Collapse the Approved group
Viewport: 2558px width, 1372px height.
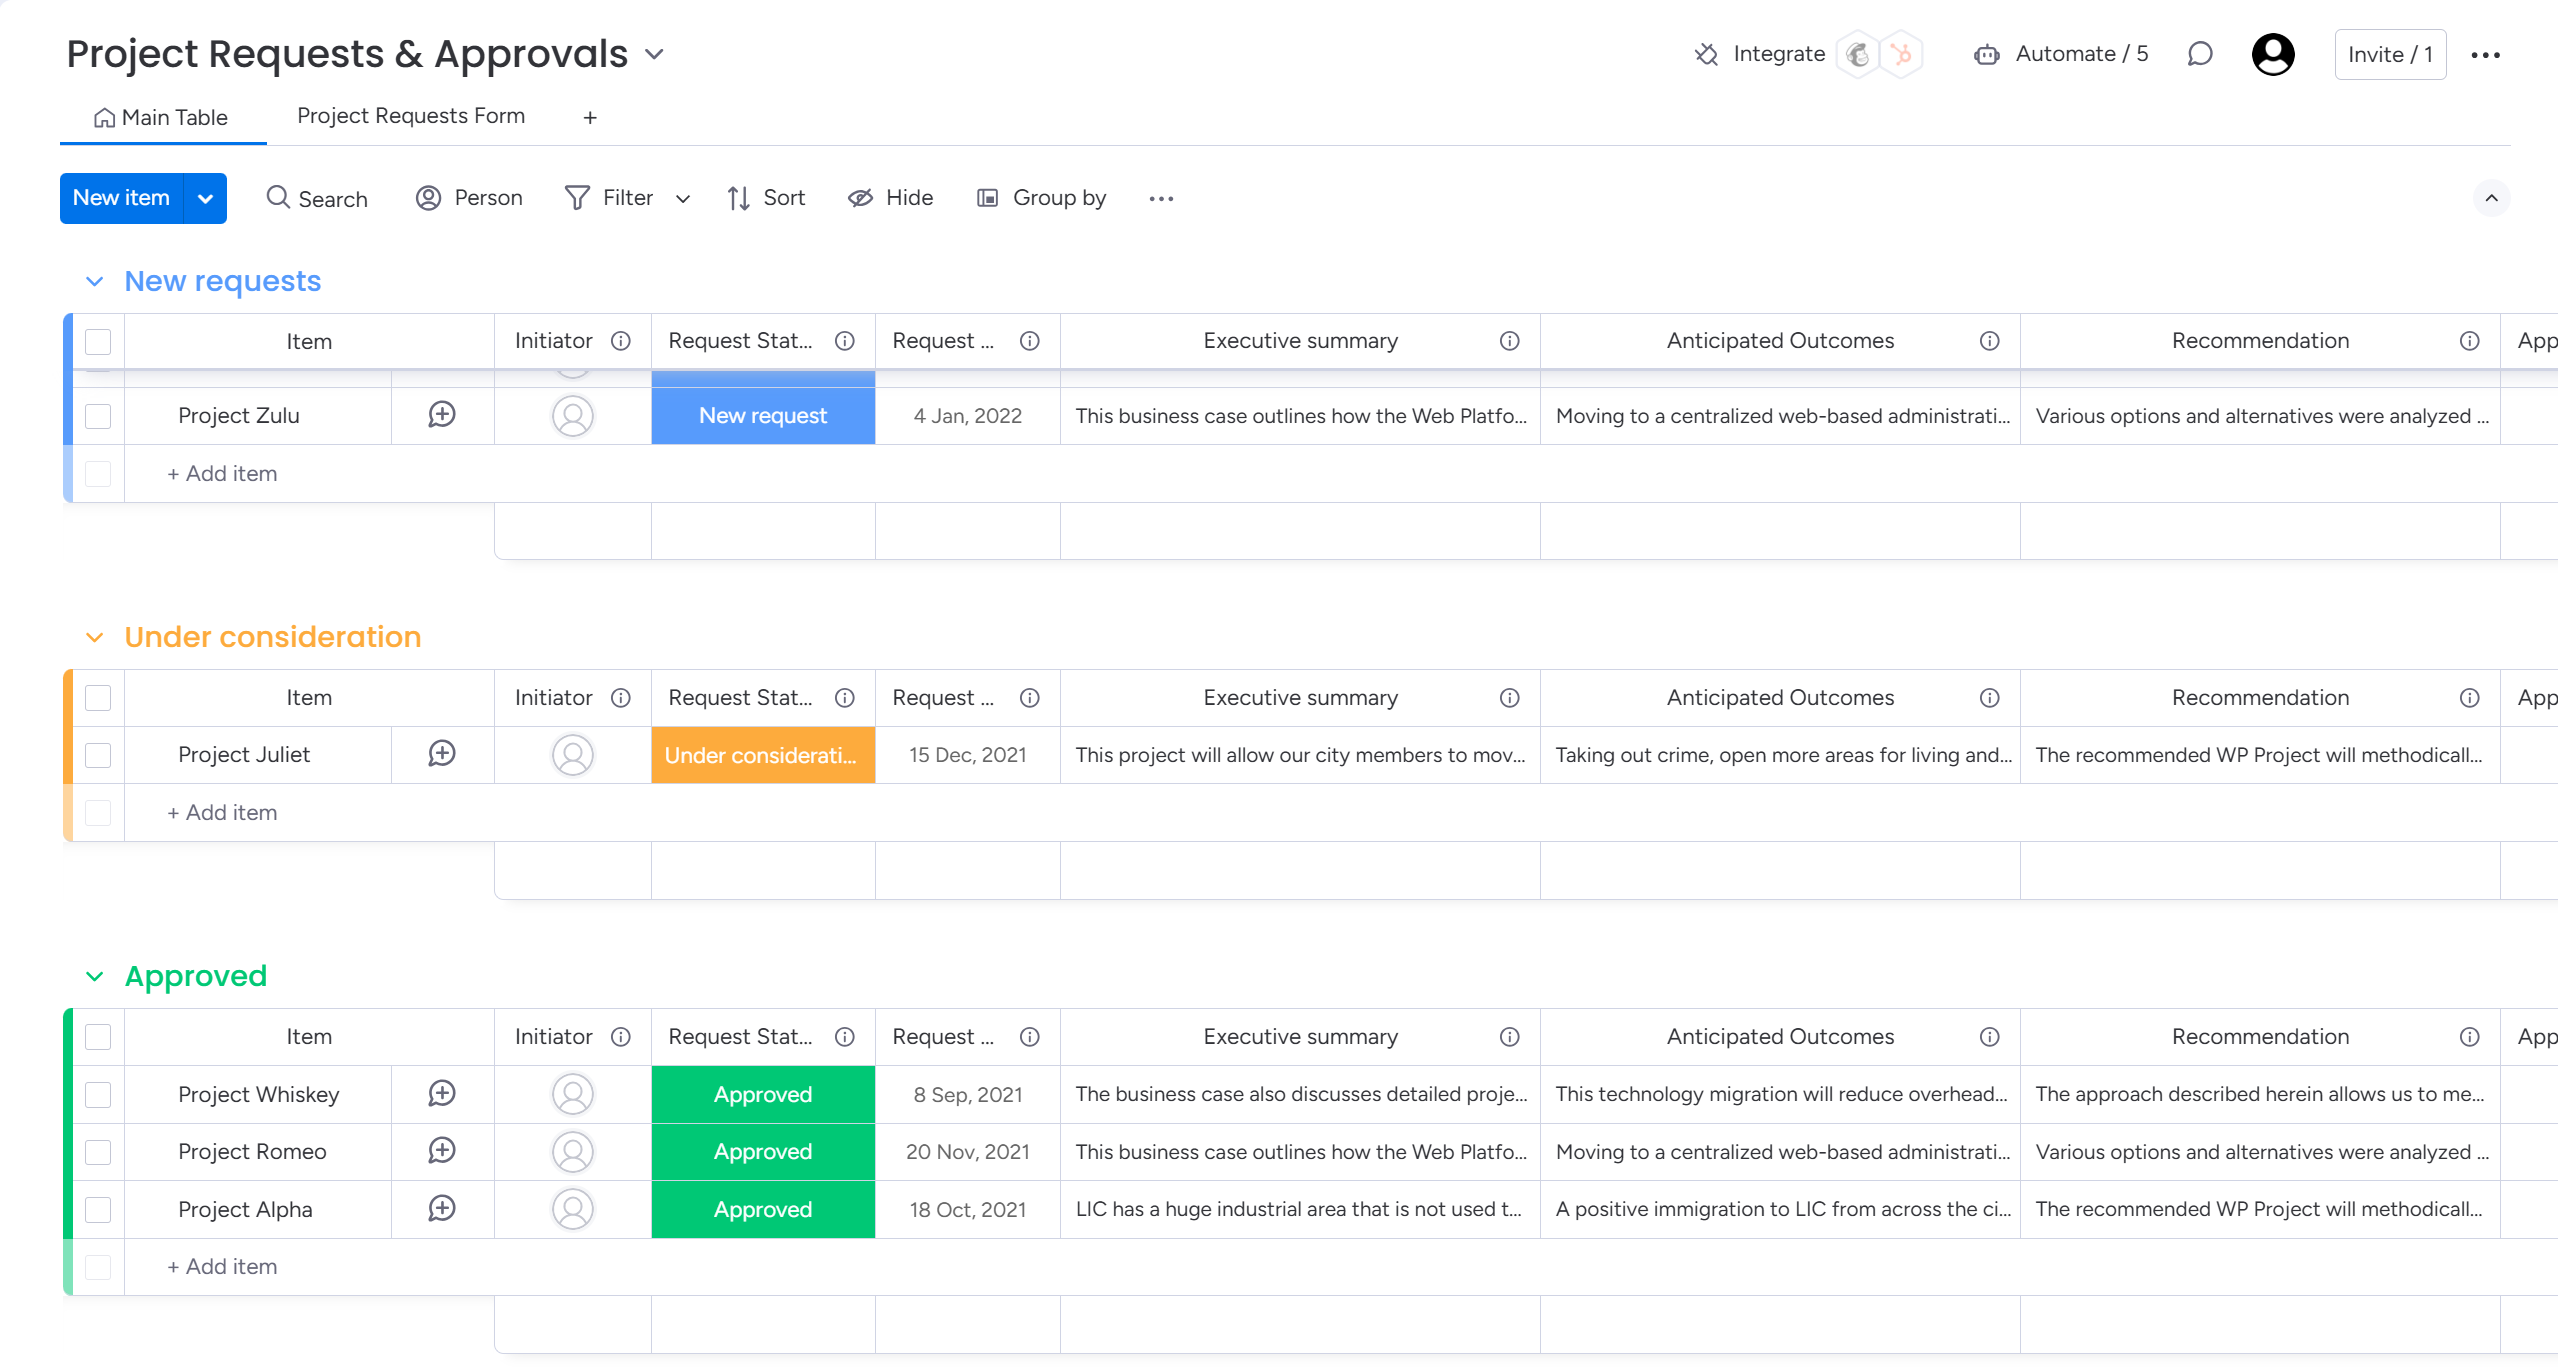95,976
